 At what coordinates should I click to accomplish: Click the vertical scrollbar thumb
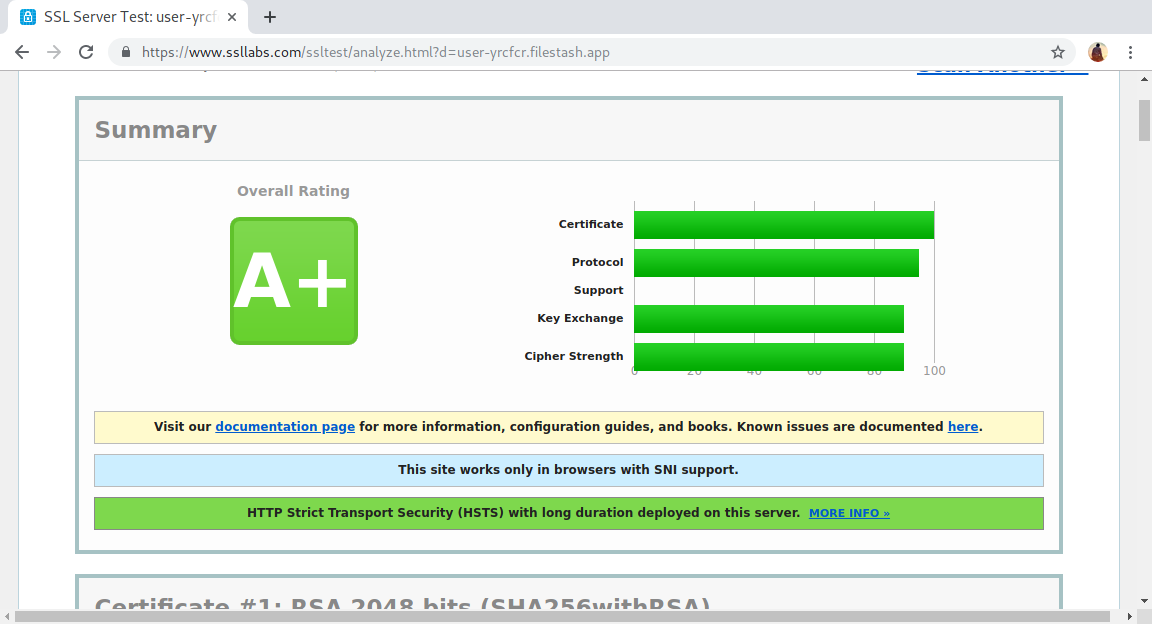[1144, 120]
